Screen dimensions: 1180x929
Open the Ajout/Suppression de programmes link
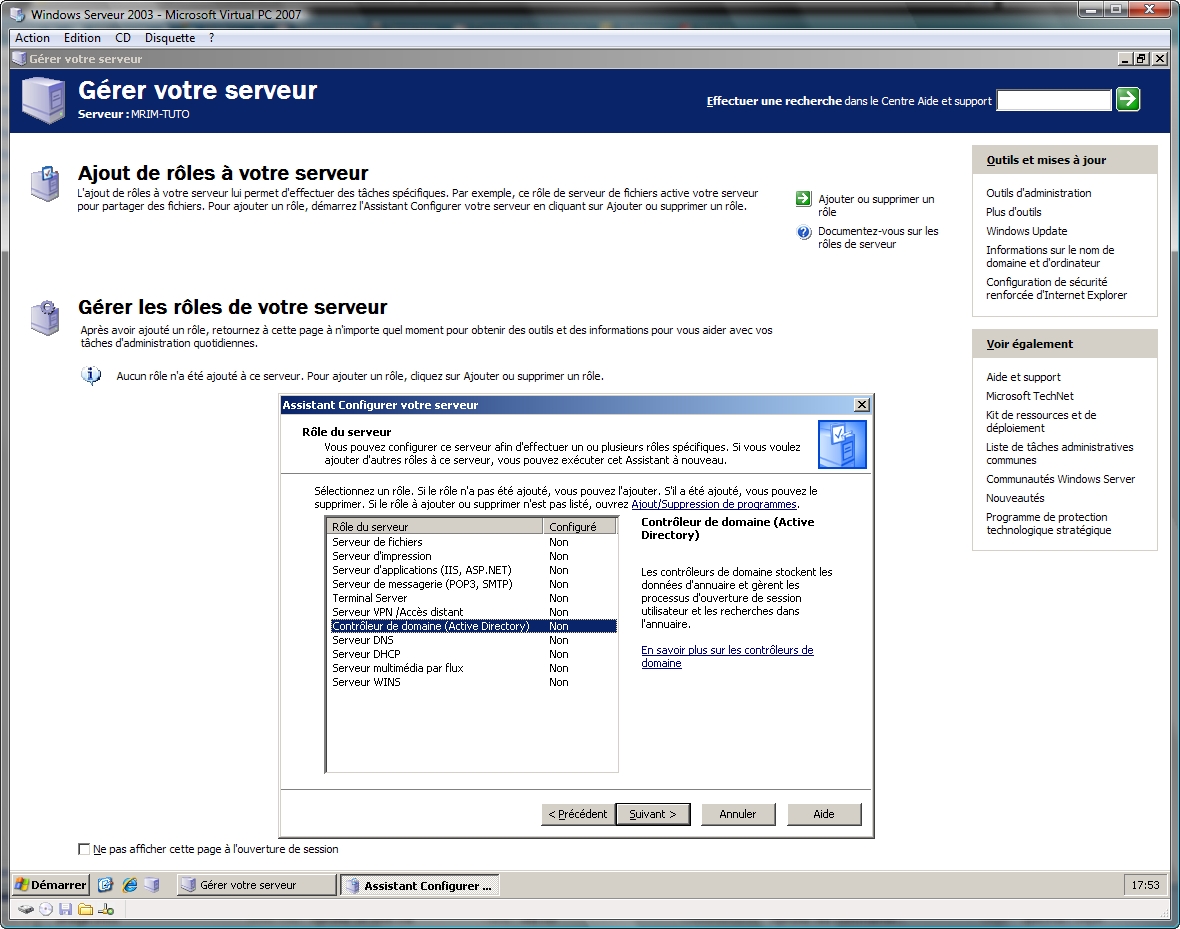coord(713,504)
